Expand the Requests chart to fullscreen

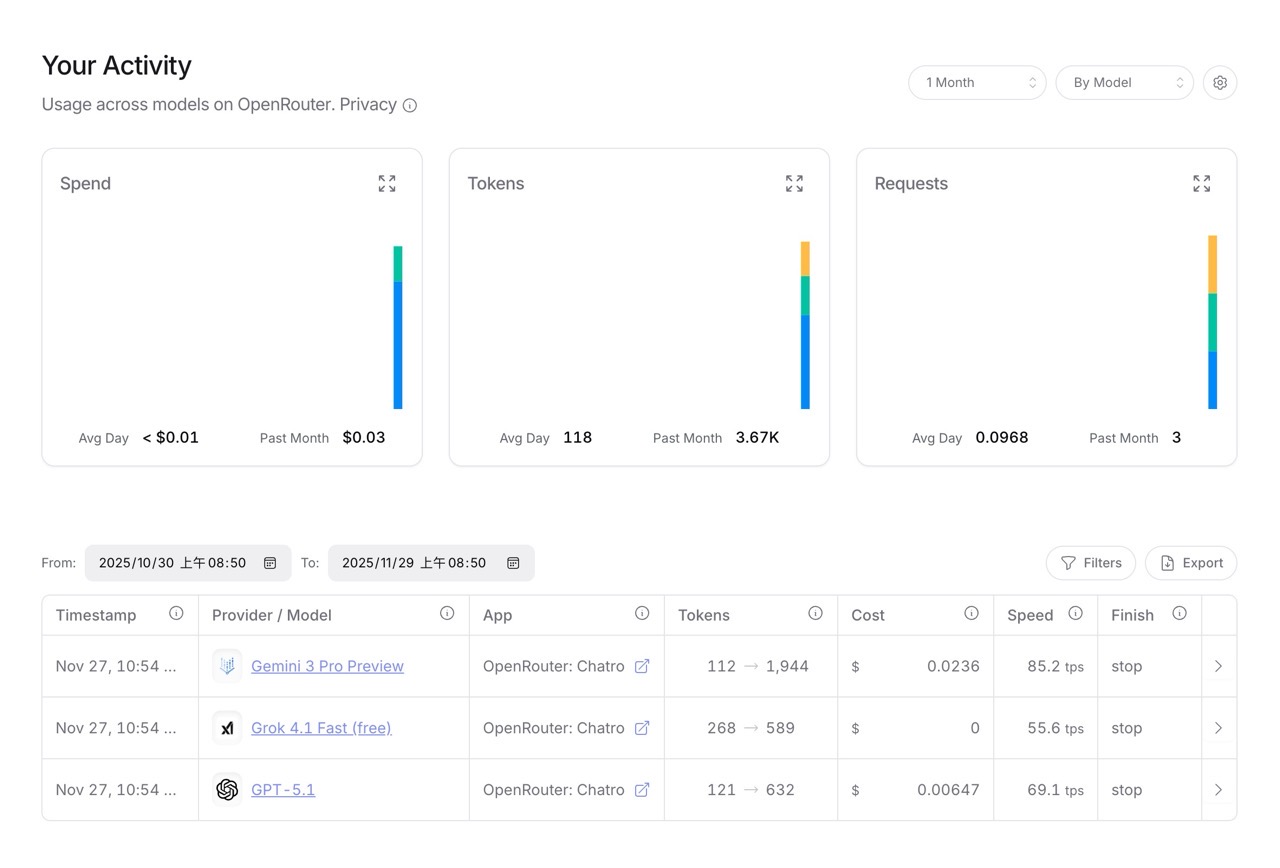1201,184
